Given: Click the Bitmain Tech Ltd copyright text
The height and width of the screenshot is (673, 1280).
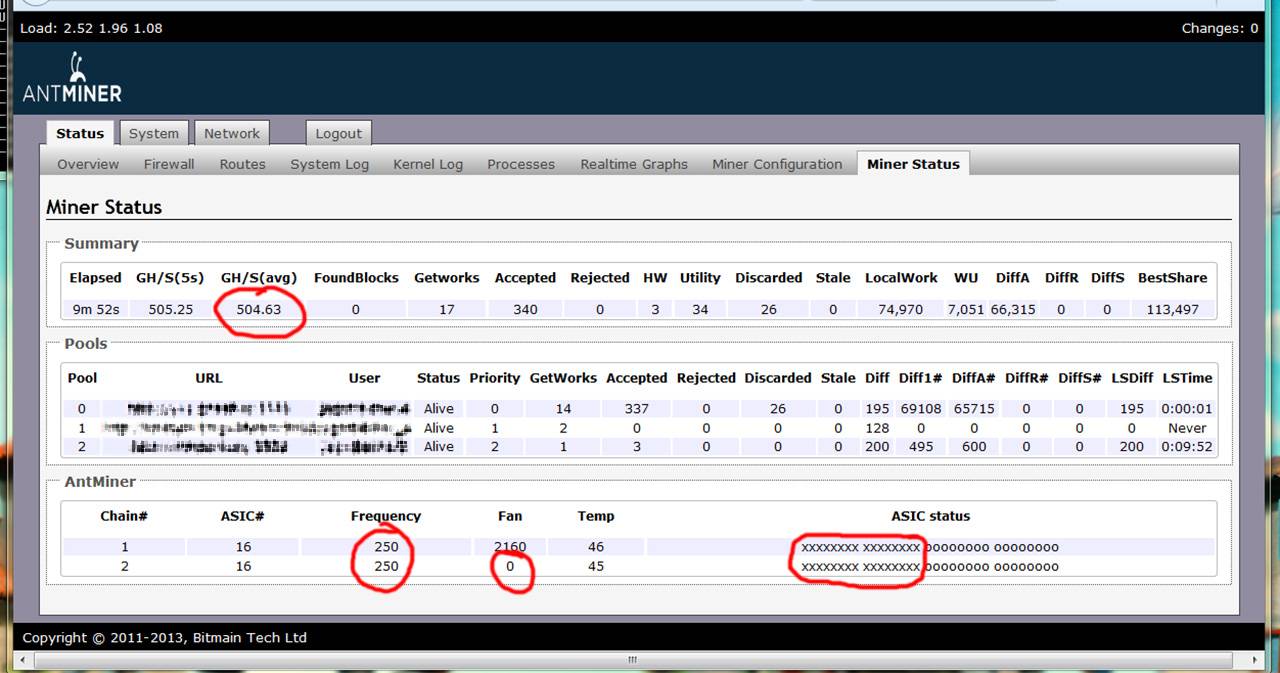Looking at the screenshot, I should (x=164, y=637).
